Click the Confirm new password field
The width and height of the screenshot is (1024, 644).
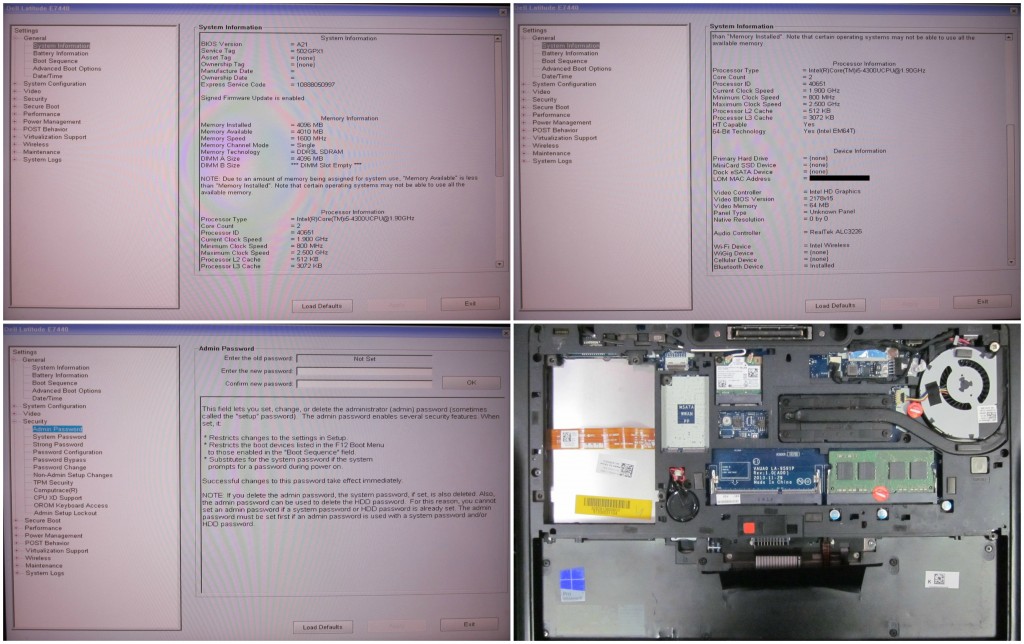tap(364, 384)
